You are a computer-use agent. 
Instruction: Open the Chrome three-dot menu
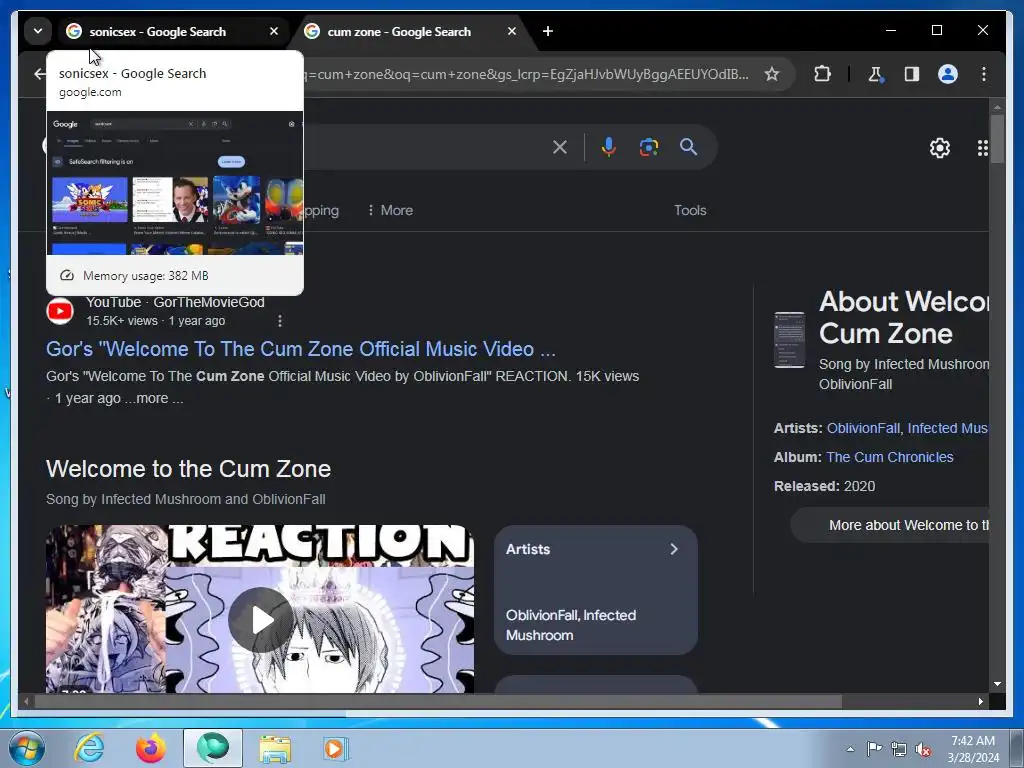coord(984,74)
